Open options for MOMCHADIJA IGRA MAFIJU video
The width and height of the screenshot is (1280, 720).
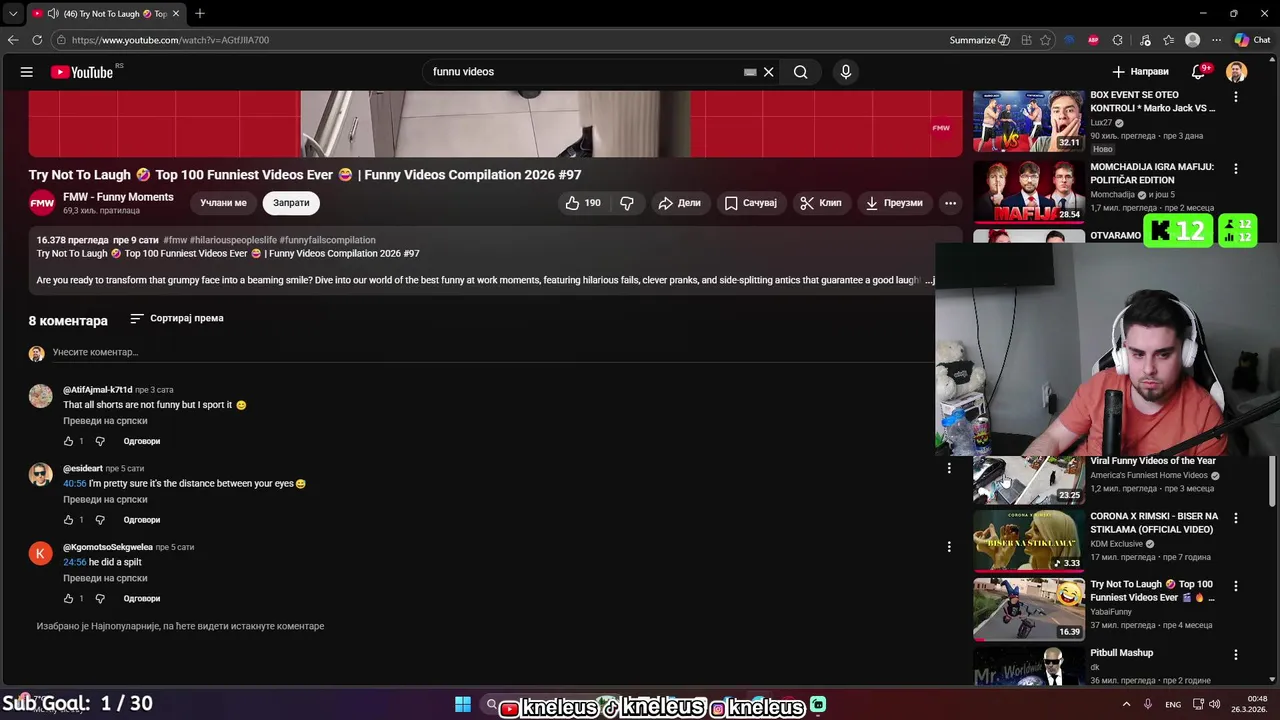1236,169
